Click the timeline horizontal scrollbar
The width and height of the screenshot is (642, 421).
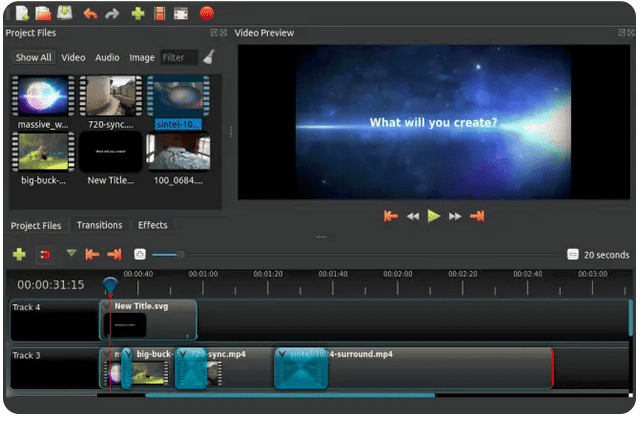pyautogui.click(x=290, y=395)
